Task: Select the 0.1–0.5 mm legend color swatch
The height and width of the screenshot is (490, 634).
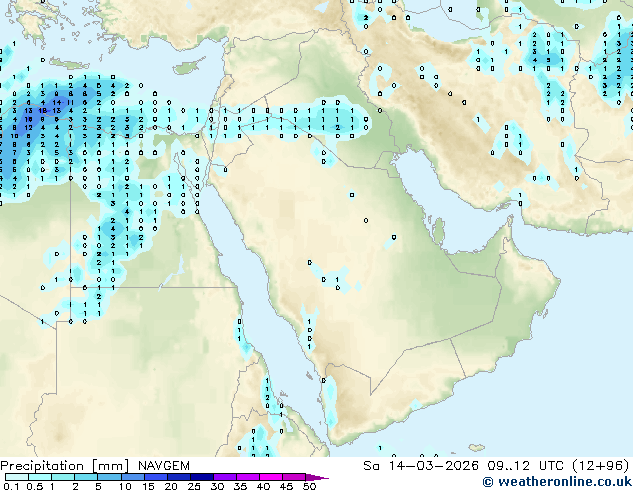Action: [17, 477]
